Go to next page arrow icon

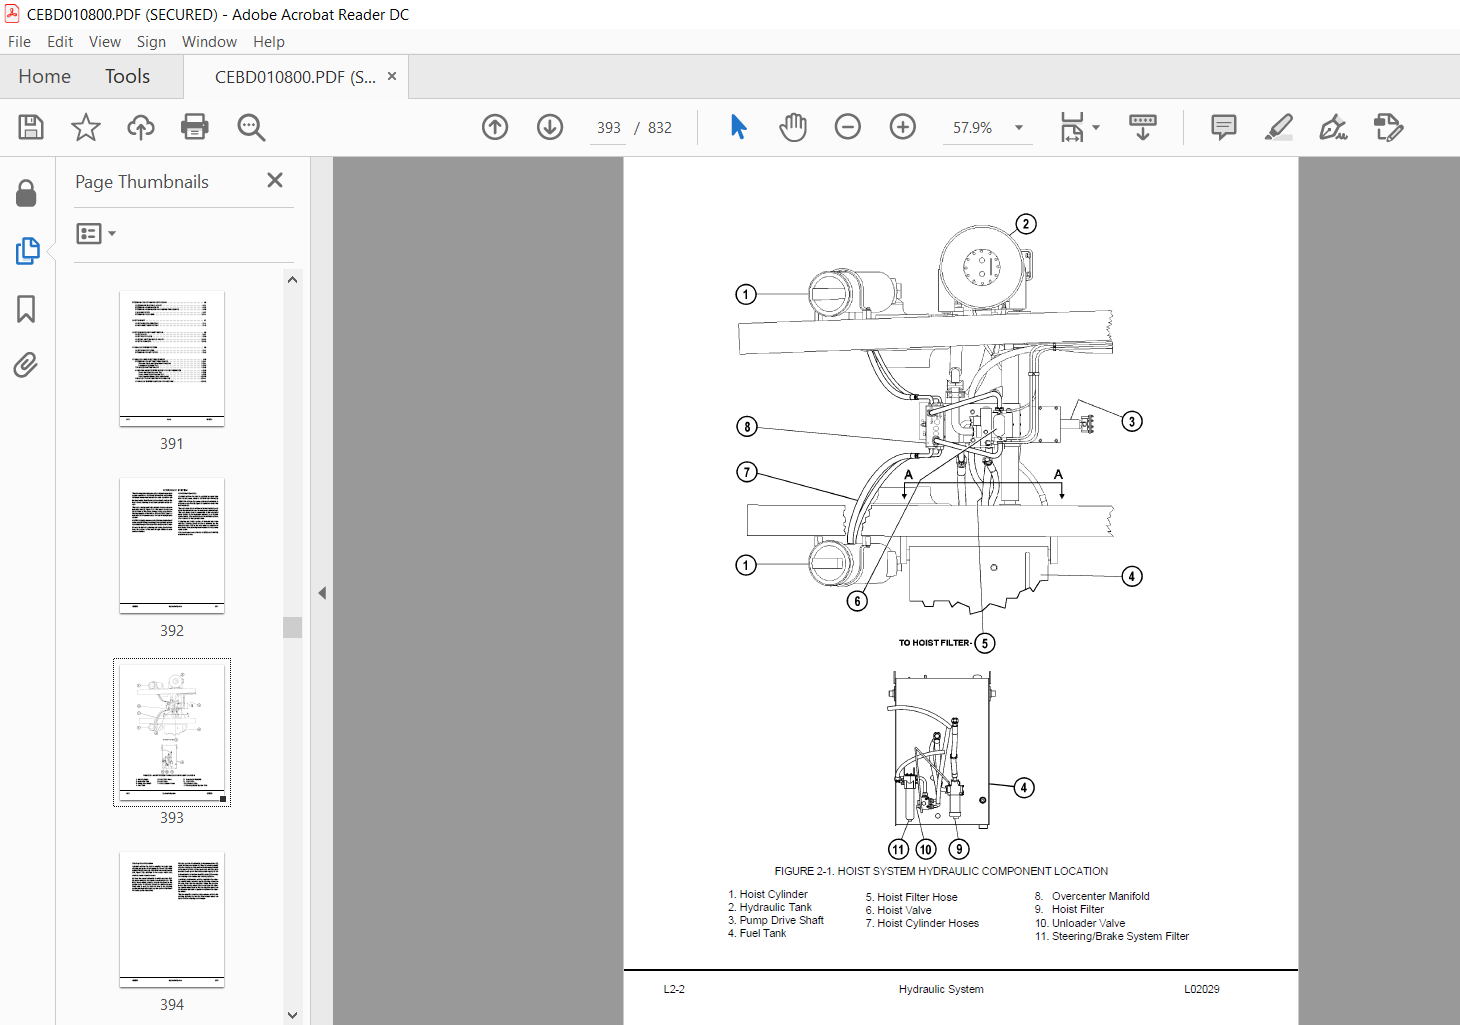pyautogui.click(x=550, y=127)
